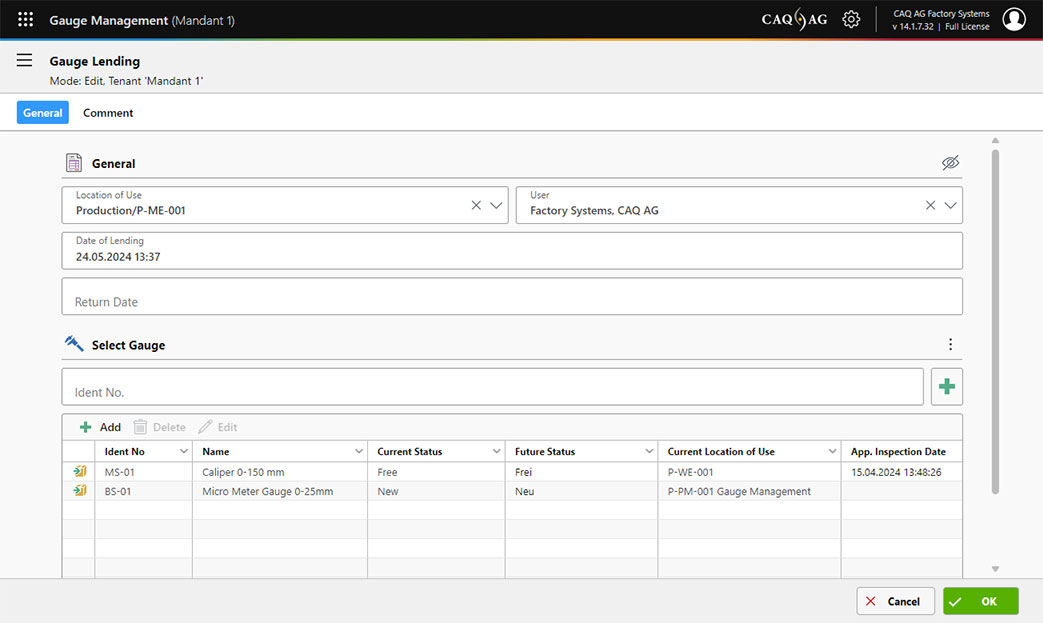1043x623 pixels.
Task: Open the Current Status column filter
Action: [x=496, y=452]
